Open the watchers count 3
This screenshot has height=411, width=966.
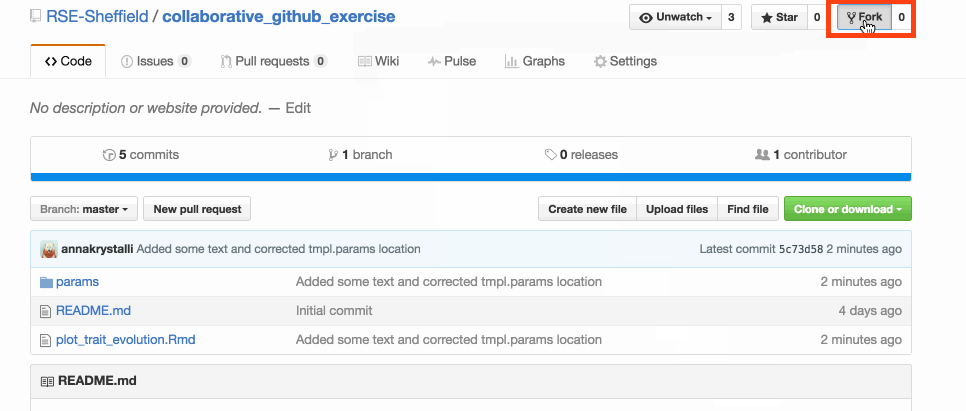pos(731,17)
